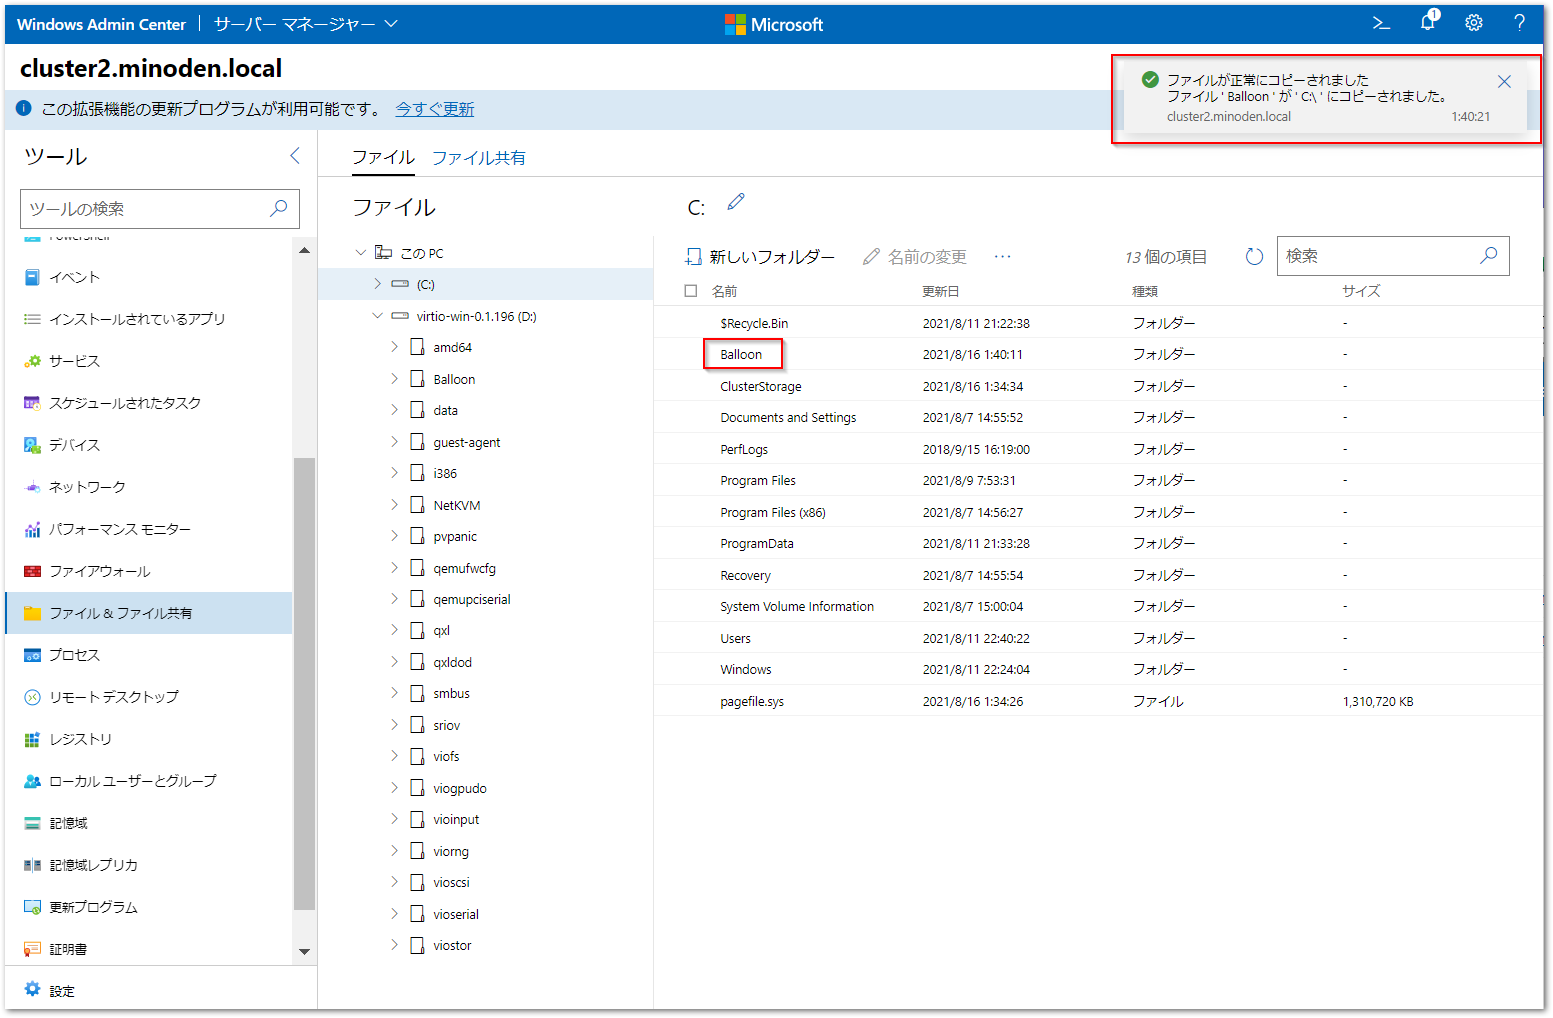Click the file search magnifier icon

click(x=1489, y=256)
